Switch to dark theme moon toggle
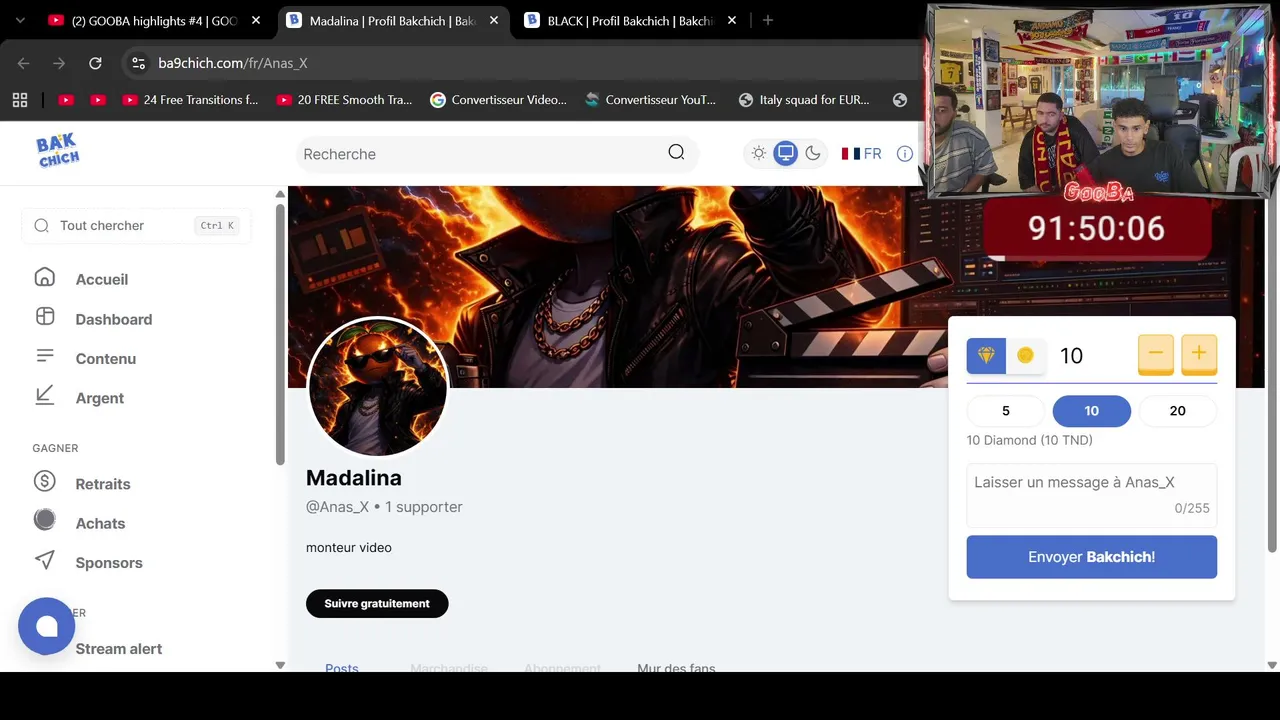The height and width of the screenshot is (720, 1280). 813,153
